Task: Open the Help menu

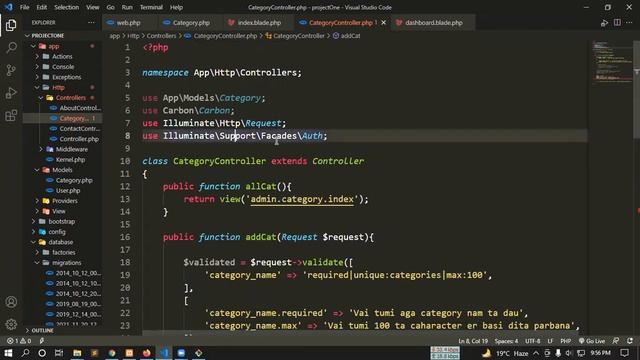Action: [176, 7]
